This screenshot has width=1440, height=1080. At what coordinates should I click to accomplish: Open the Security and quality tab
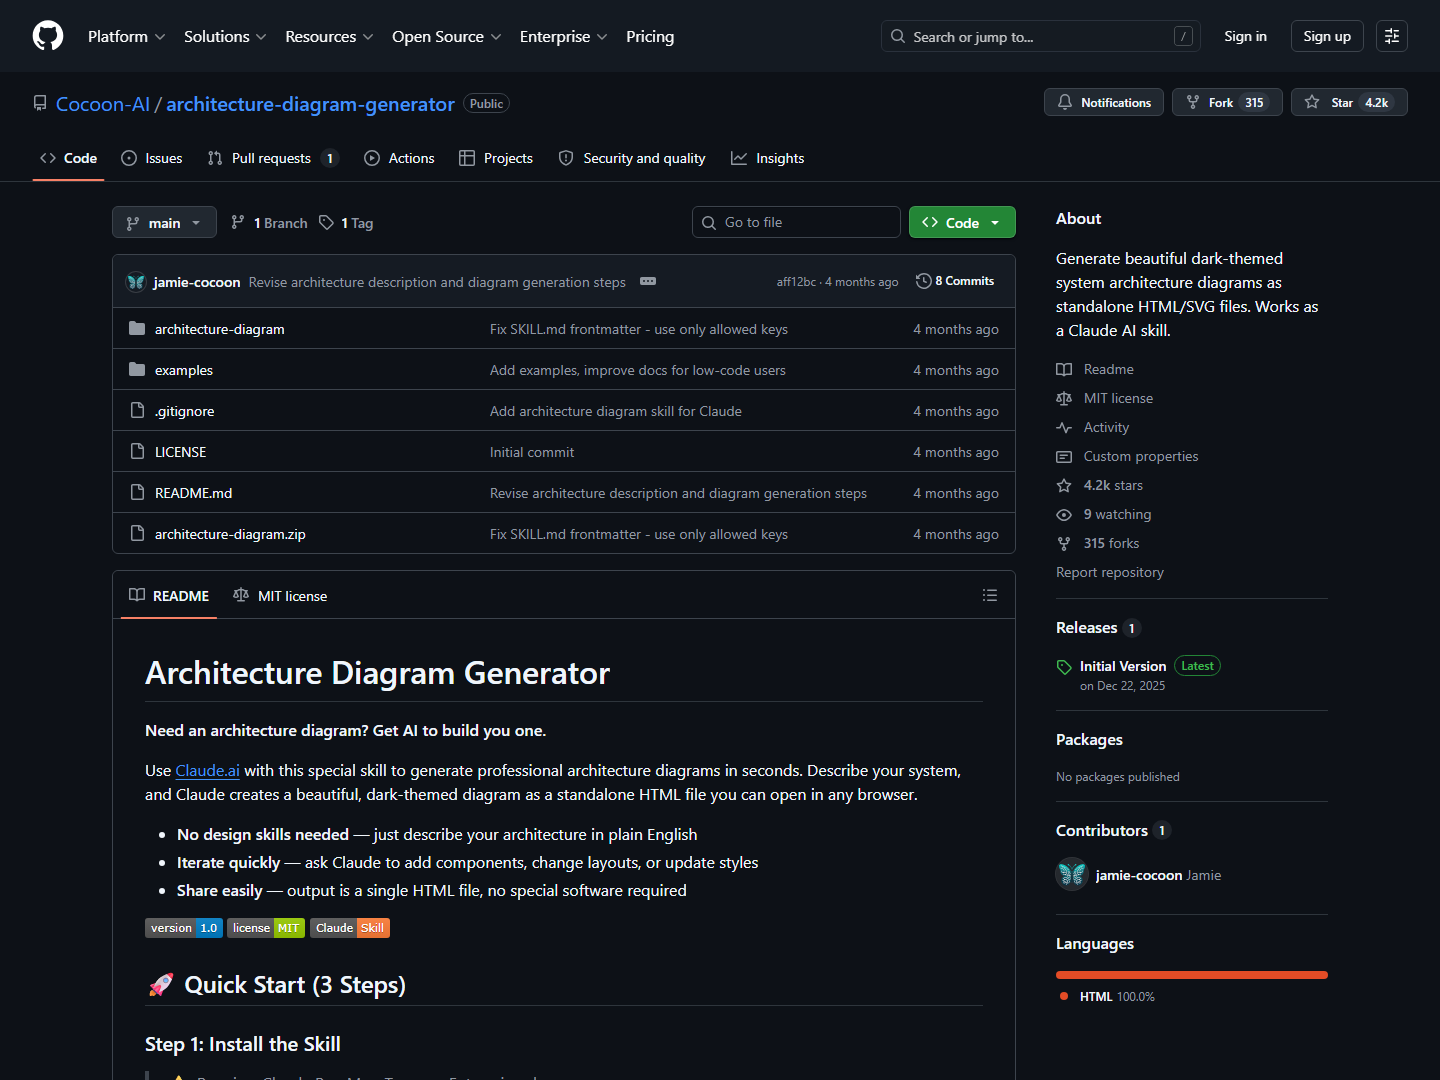click(632, 158)
